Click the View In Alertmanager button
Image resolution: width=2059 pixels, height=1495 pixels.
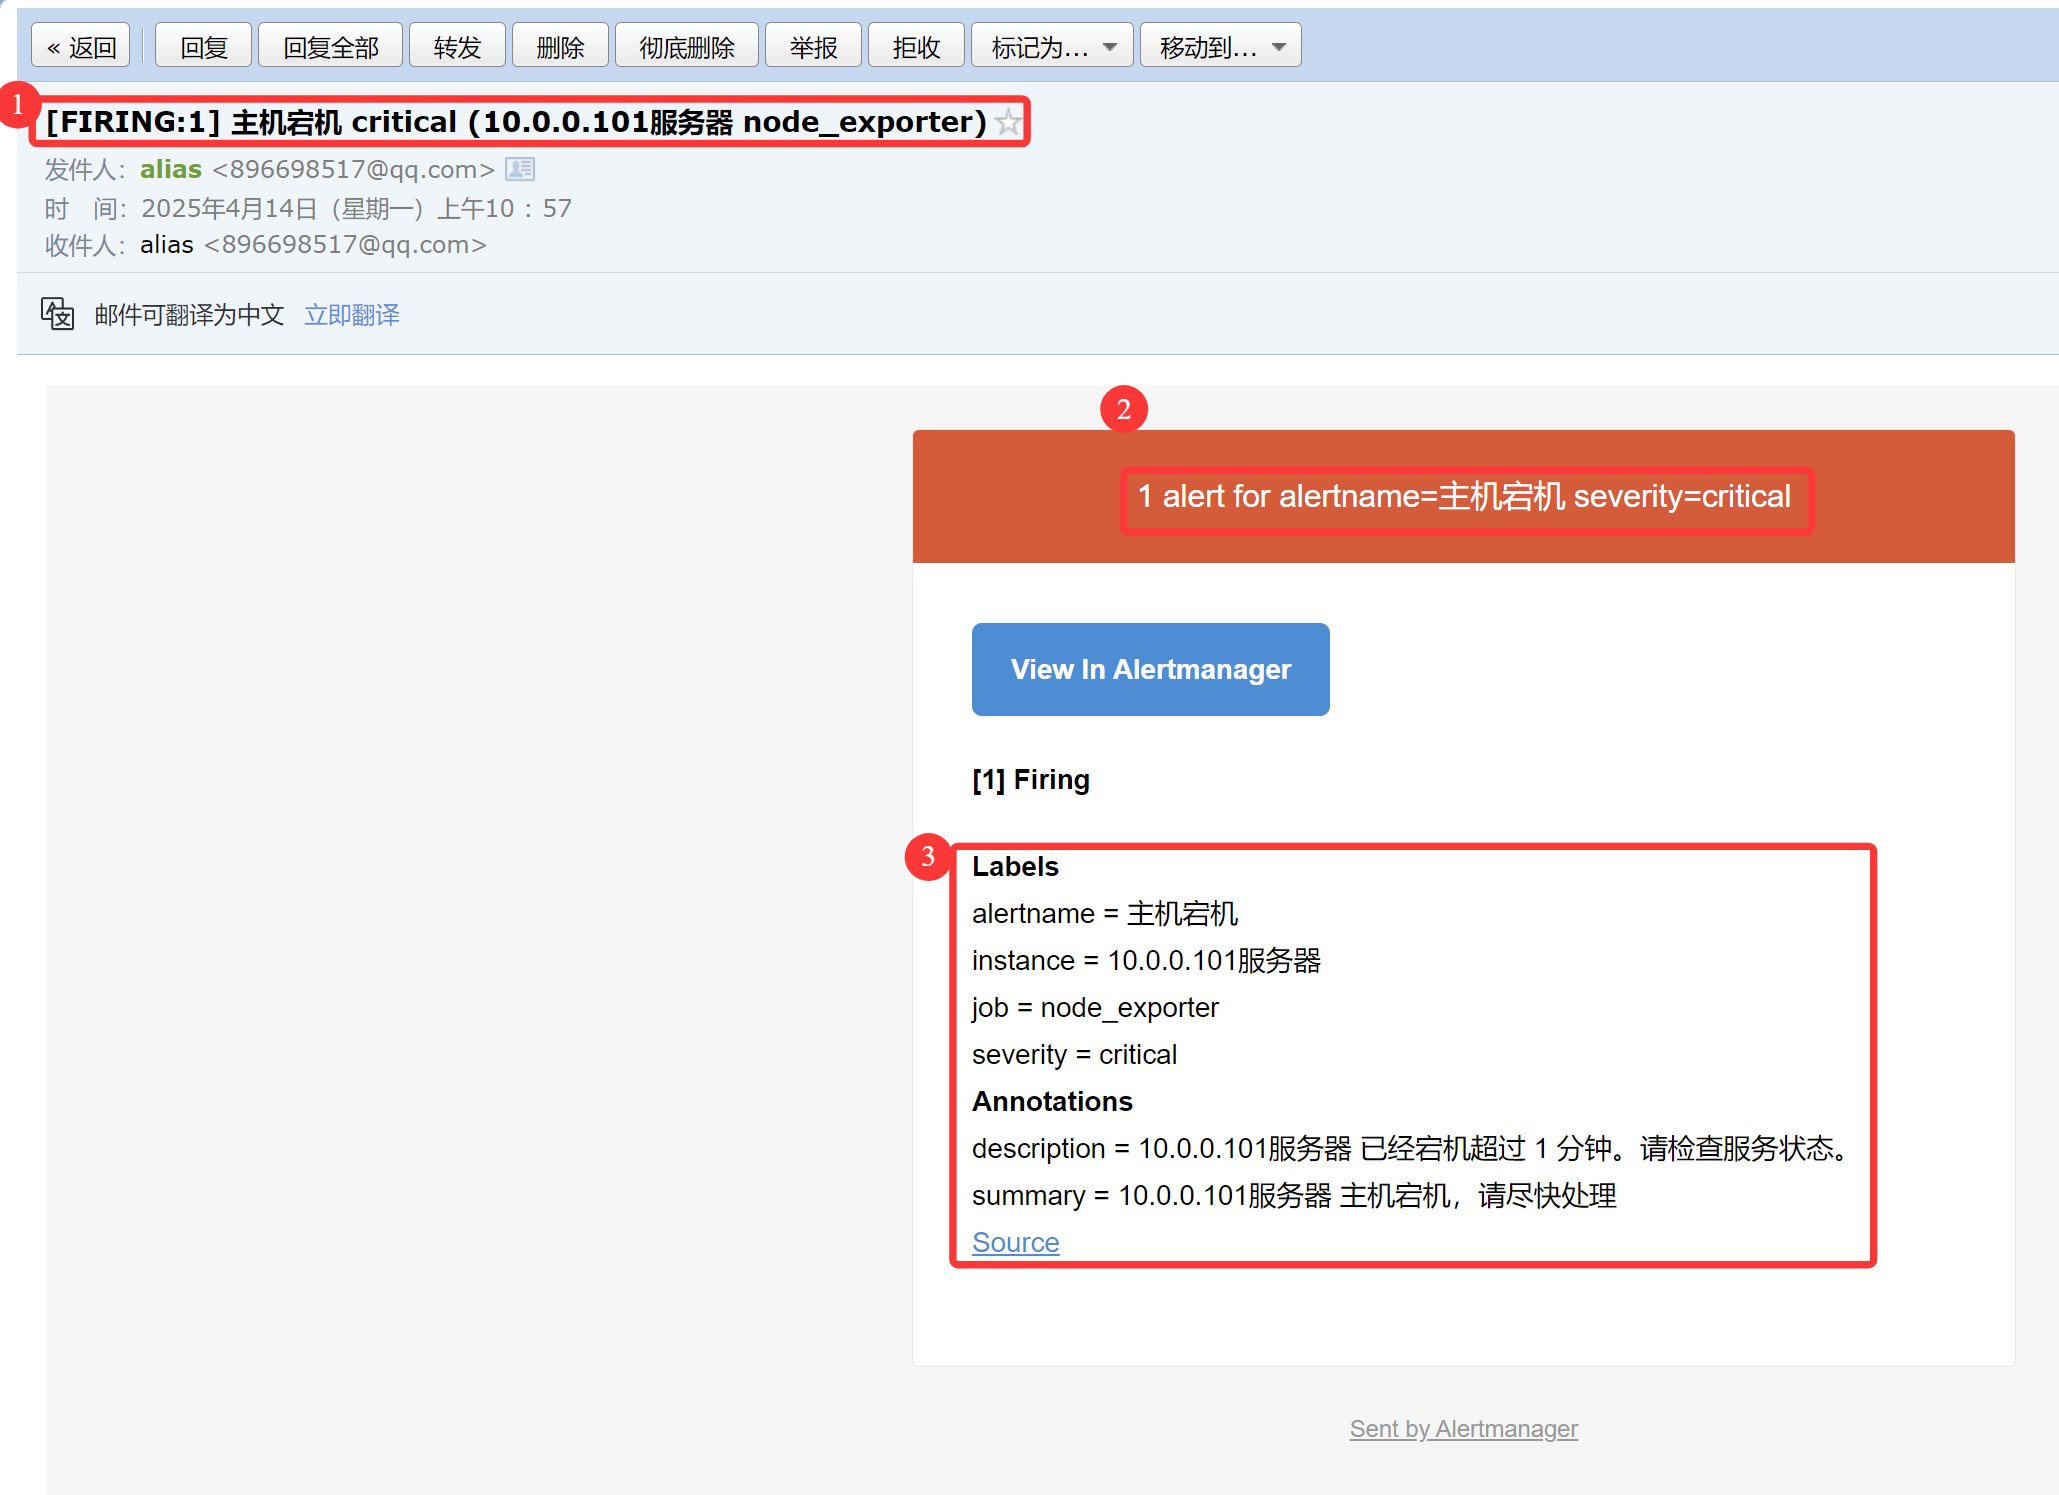point(1150,669)
